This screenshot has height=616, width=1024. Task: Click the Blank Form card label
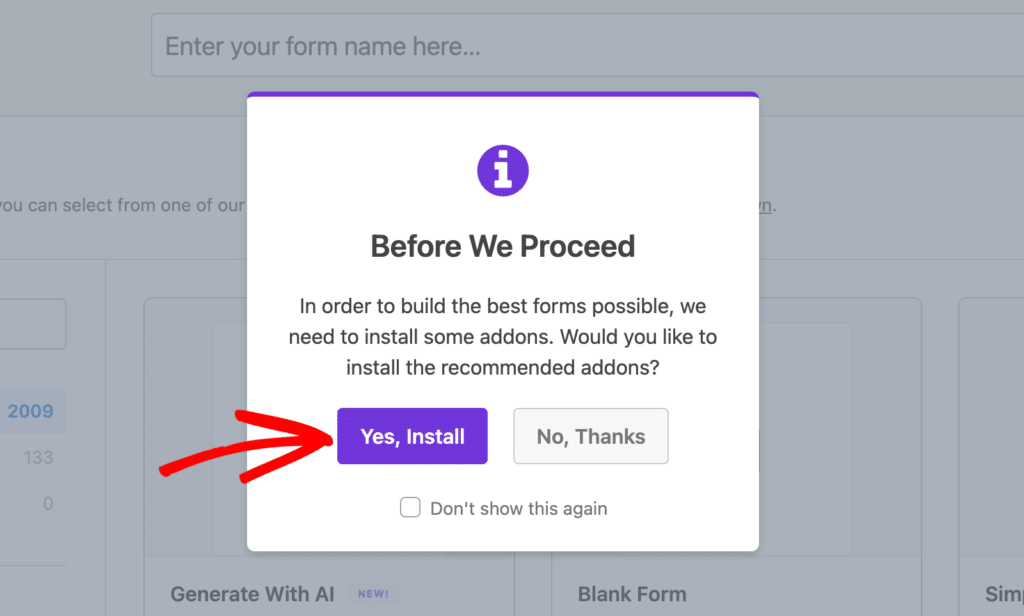632,593
